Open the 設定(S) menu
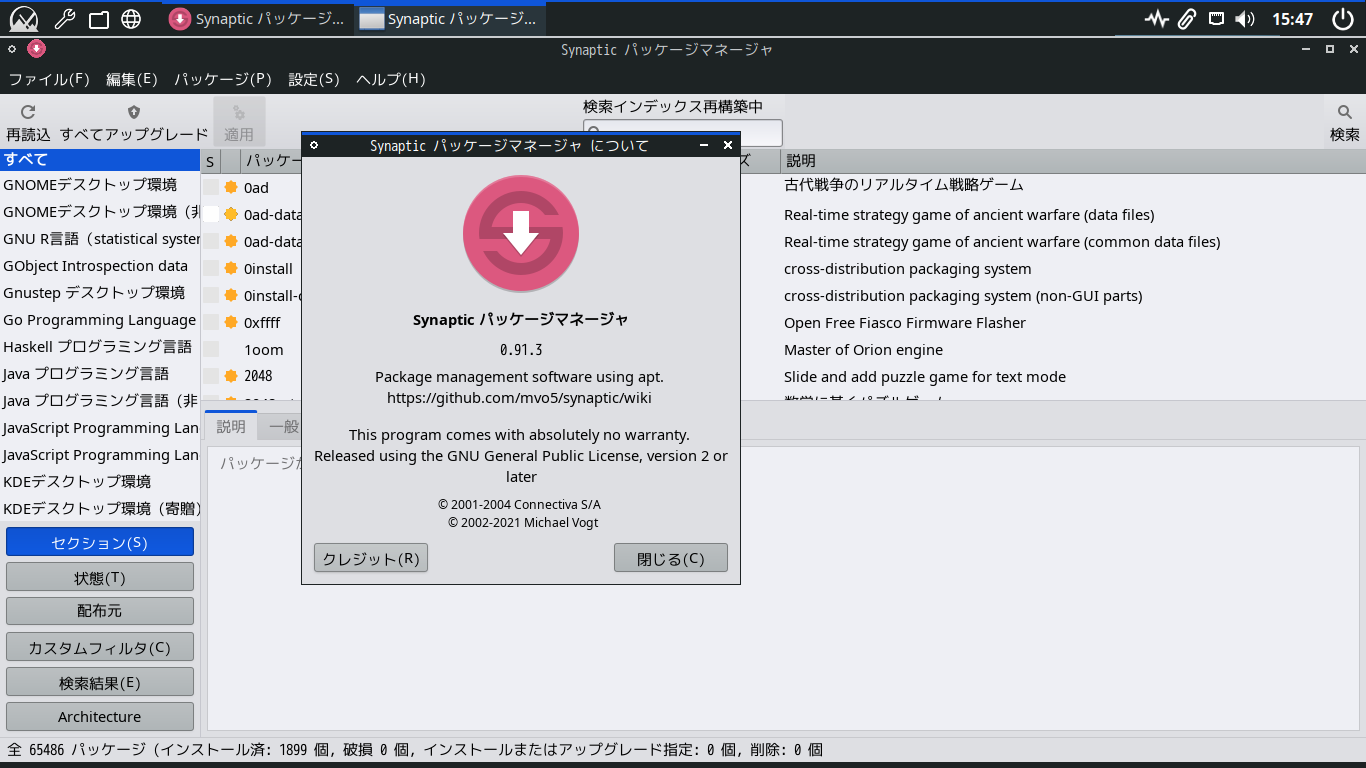The width and height of the screenshot is (1366, 768). tap(314, 79)
